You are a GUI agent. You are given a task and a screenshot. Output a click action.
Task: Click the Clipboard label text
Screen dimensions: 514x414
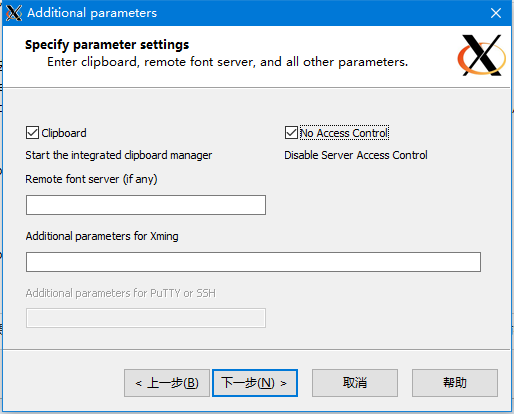[64, 133]
